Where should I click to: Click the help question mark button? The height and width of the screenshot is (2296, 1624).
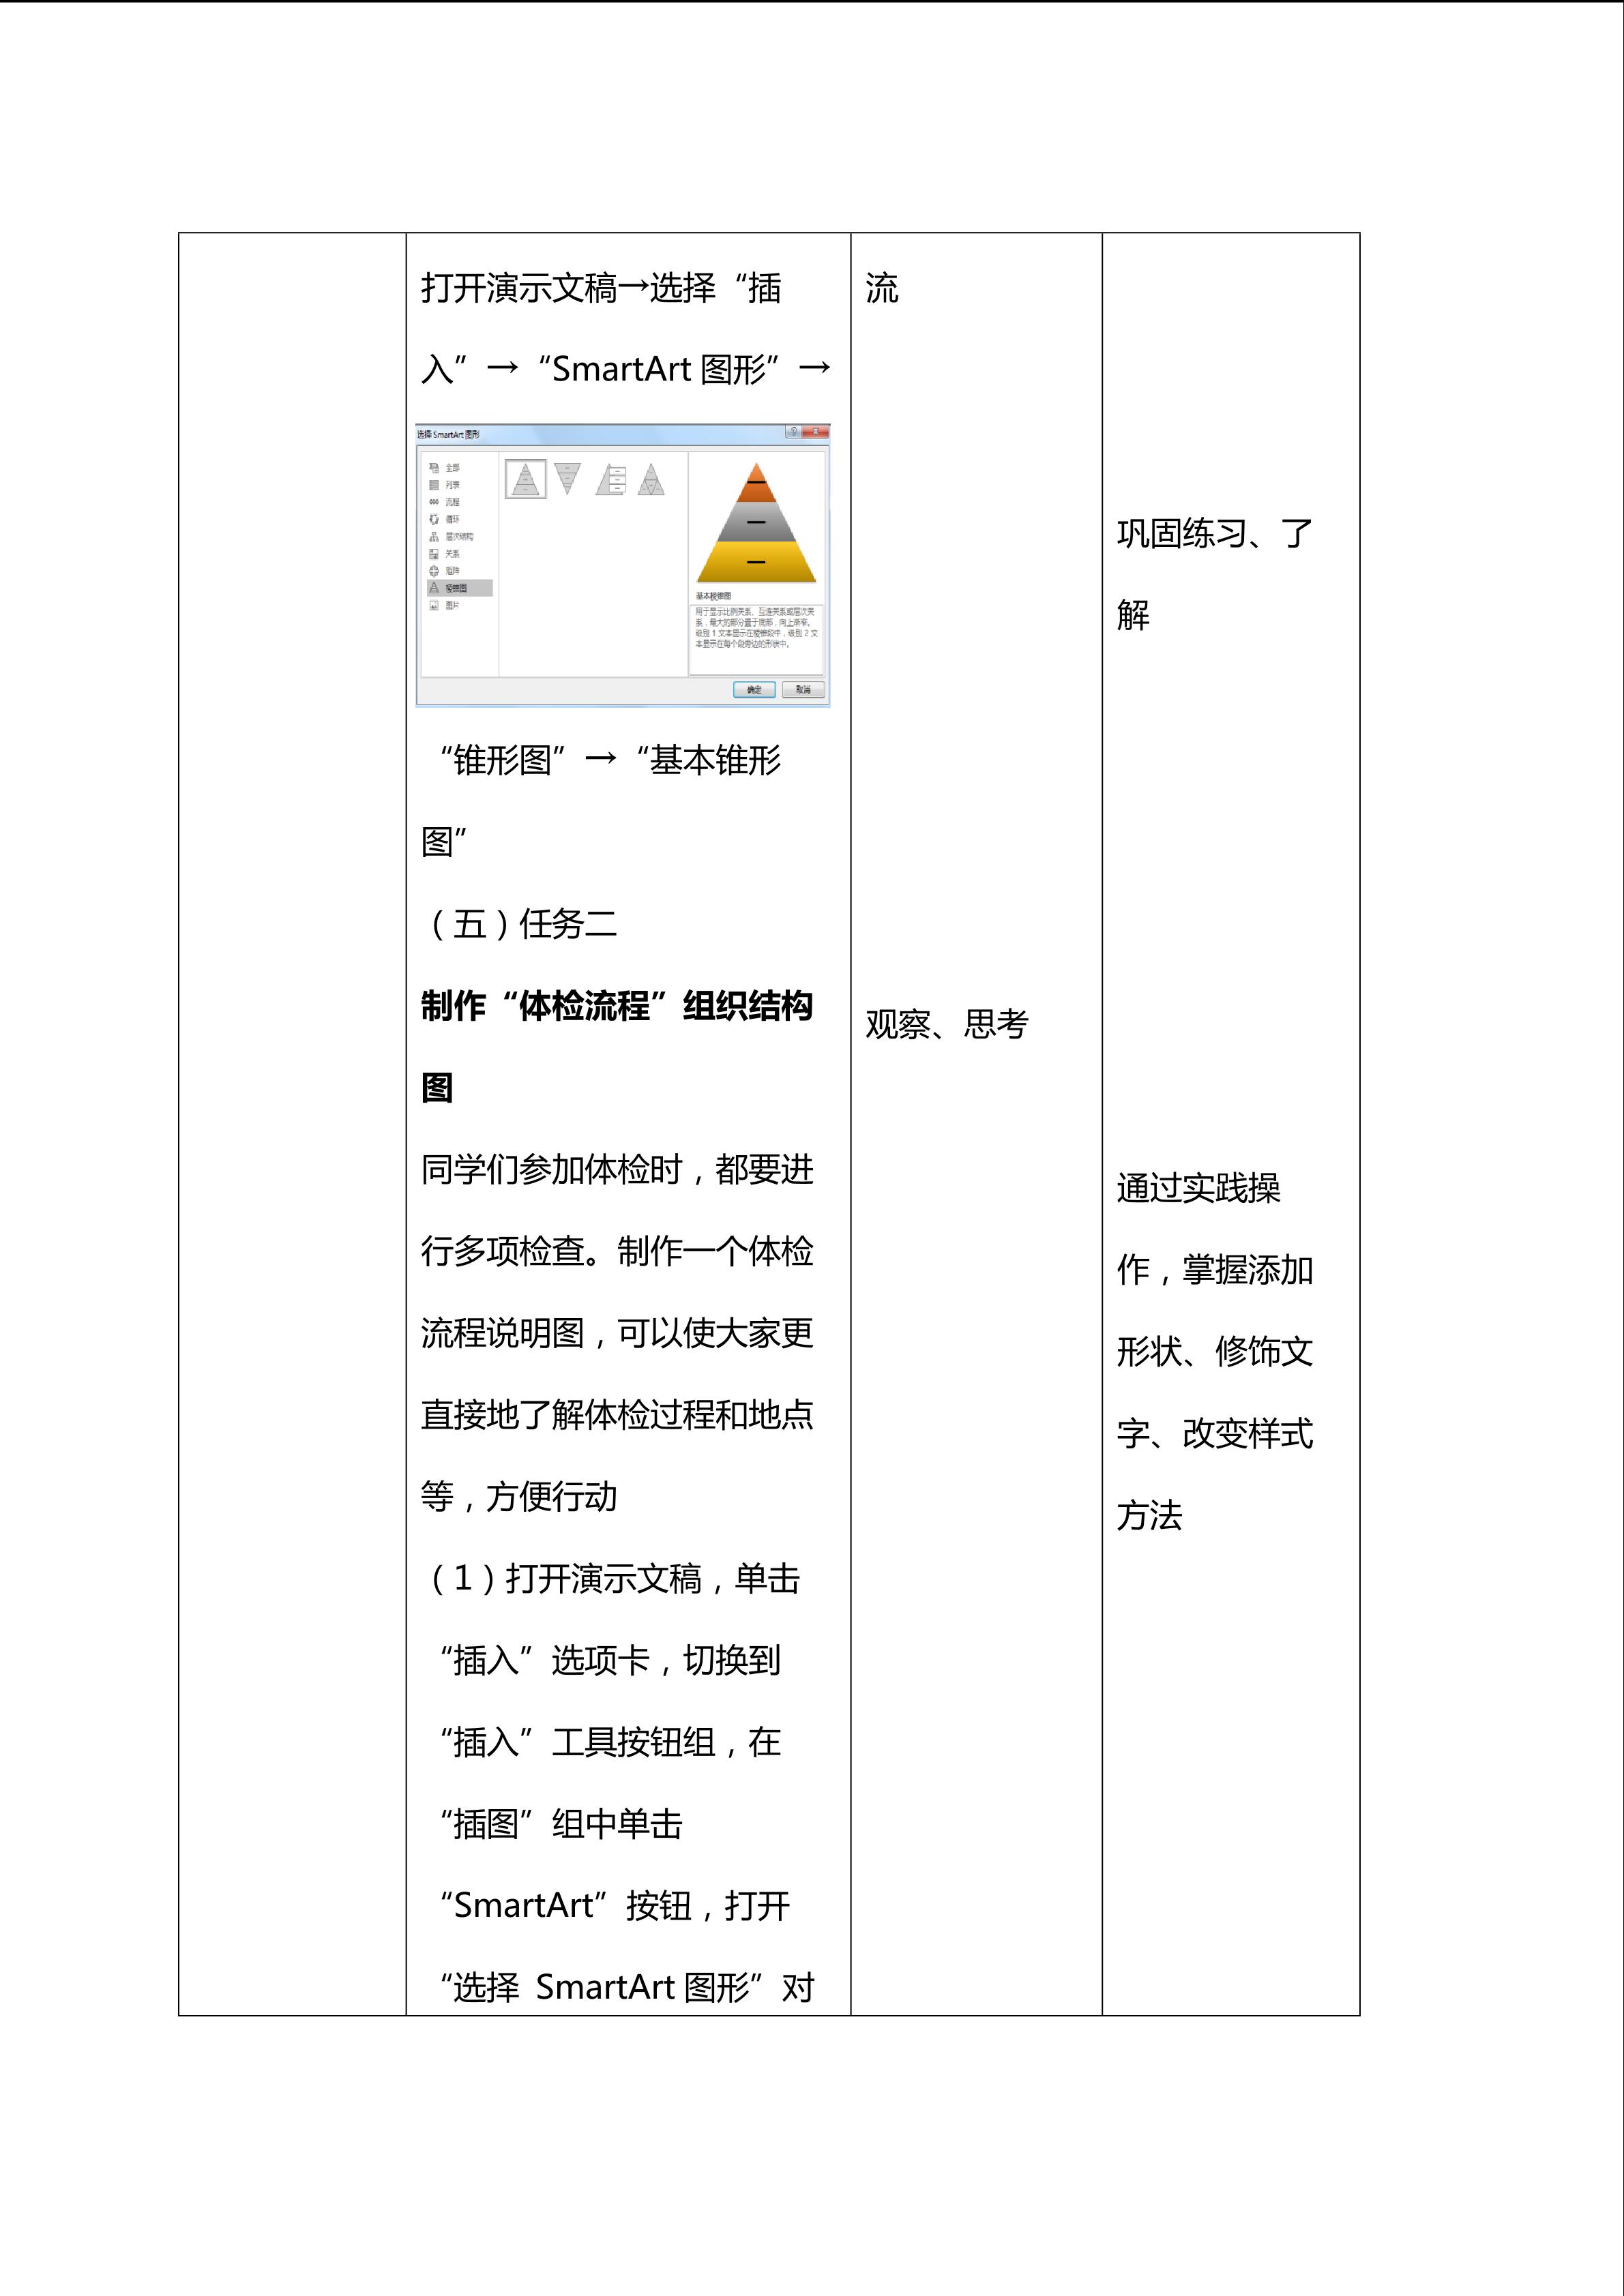[795, 432]
